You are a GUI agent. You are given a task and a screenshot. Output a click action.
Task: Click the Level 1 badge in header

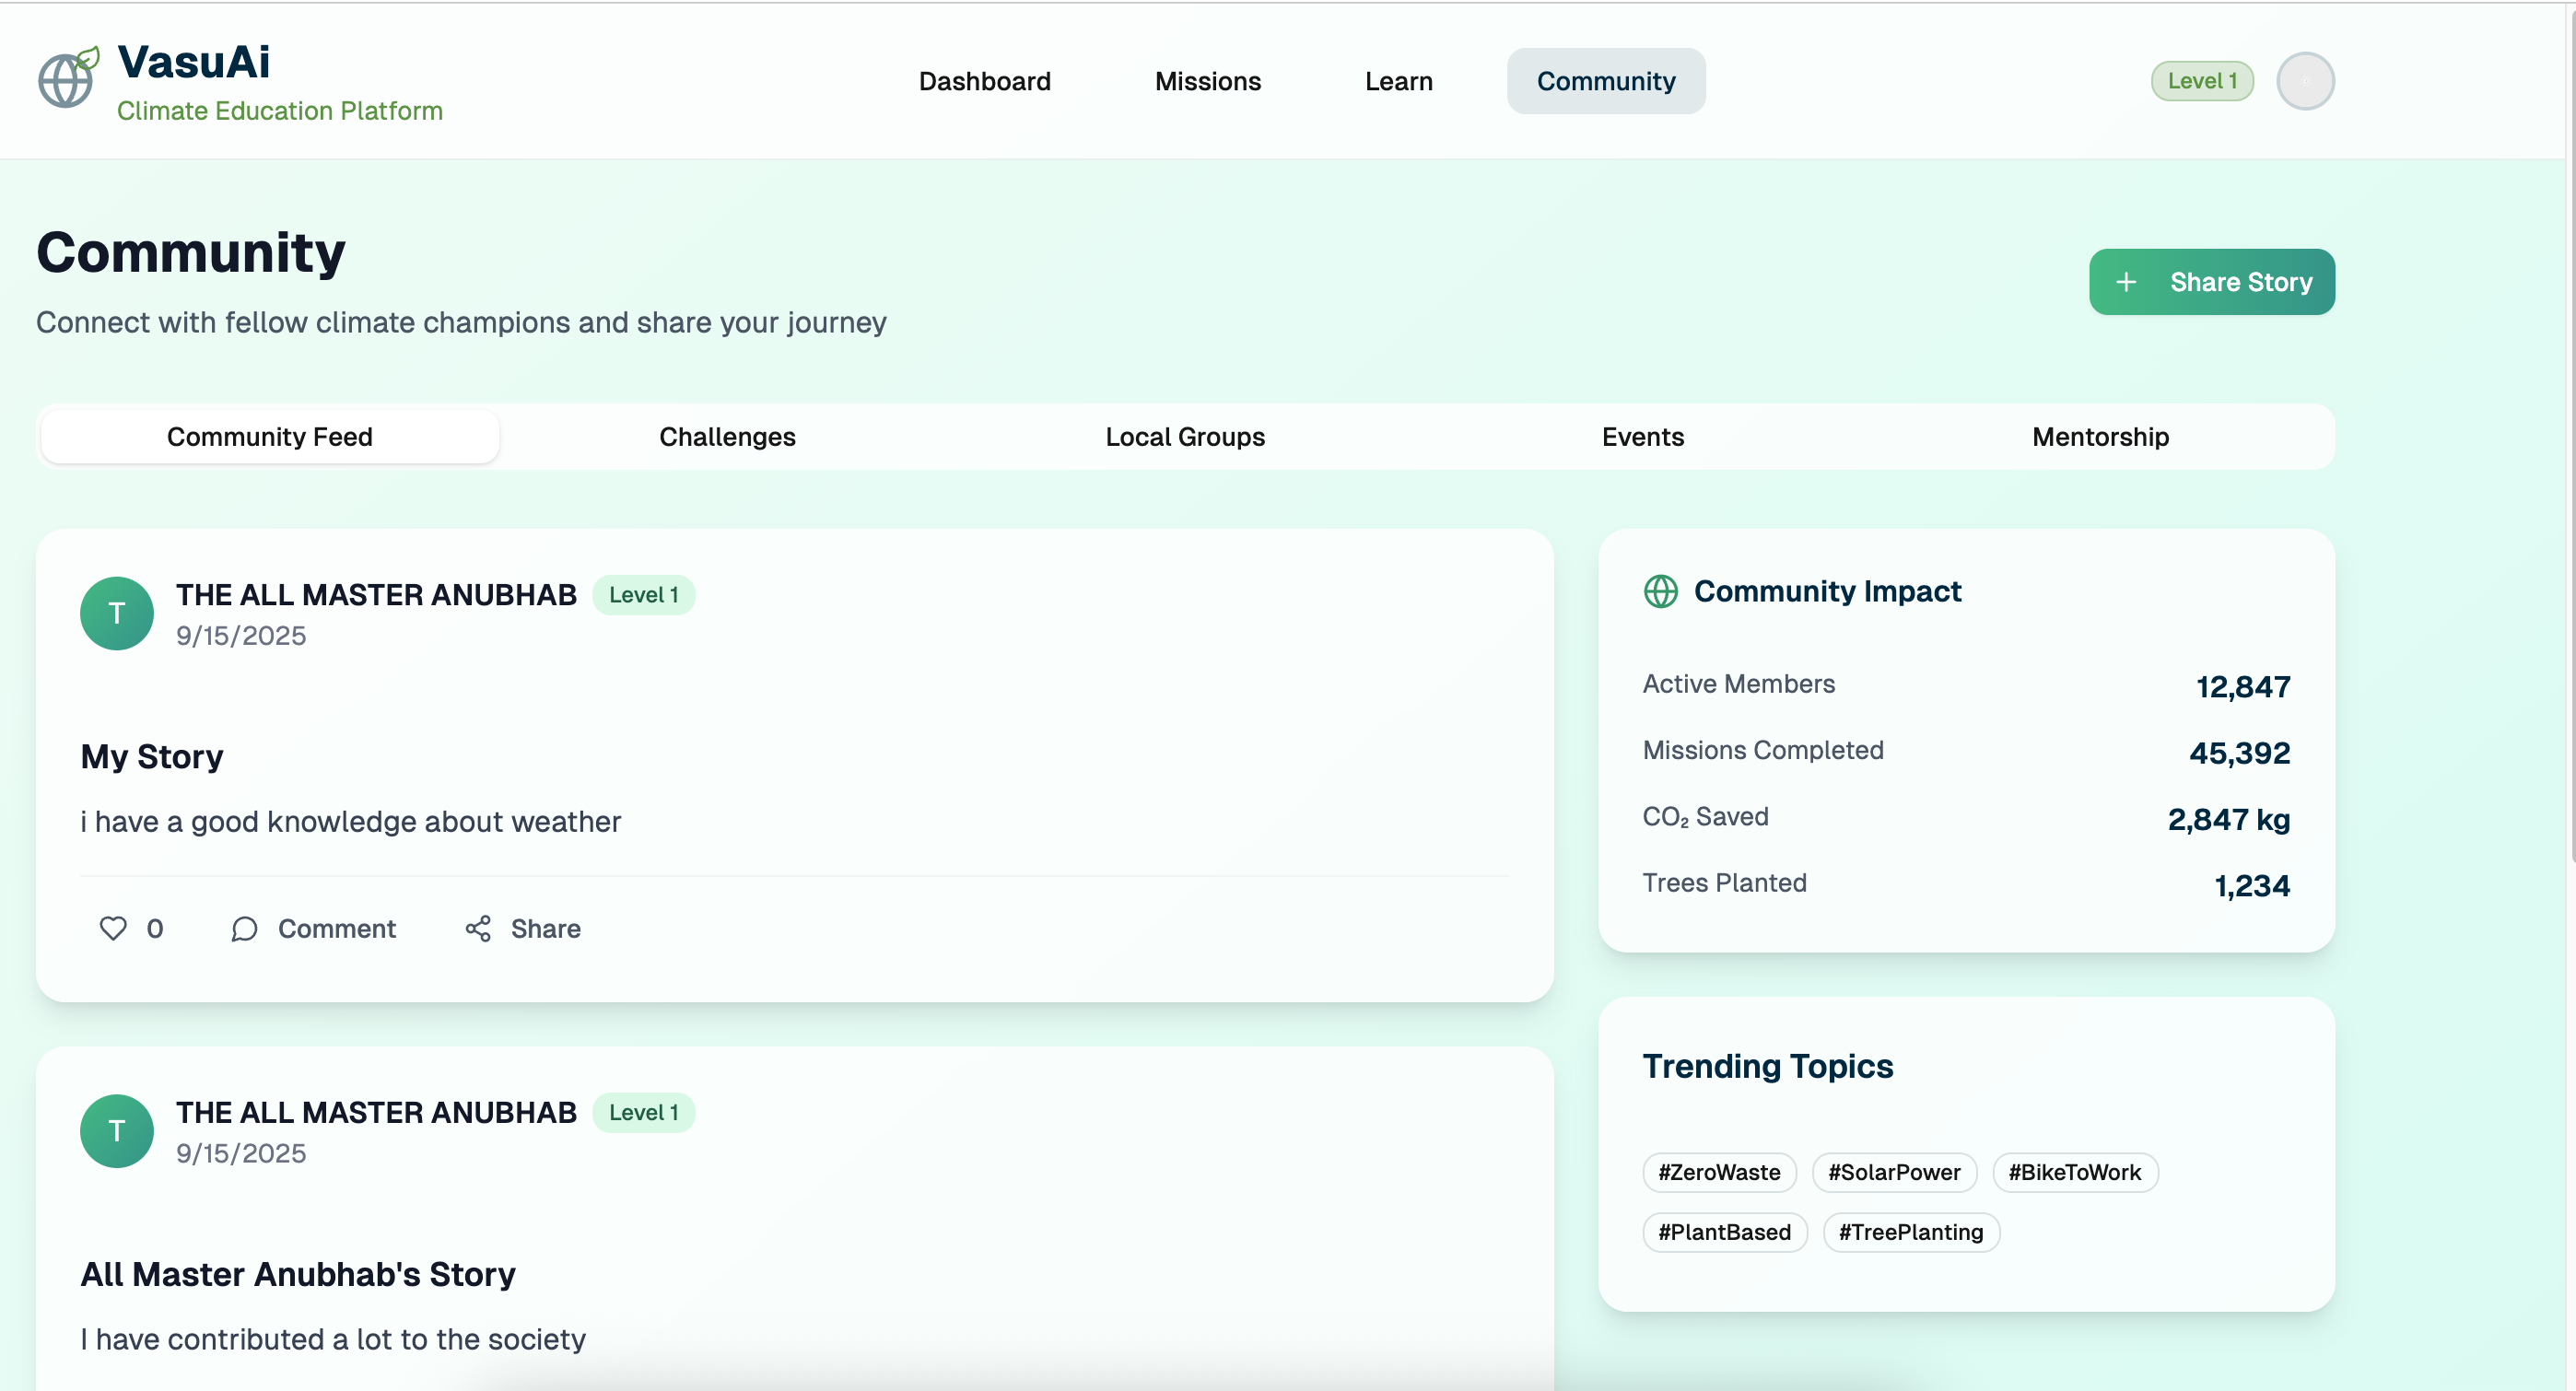(x=2201, y=81)
